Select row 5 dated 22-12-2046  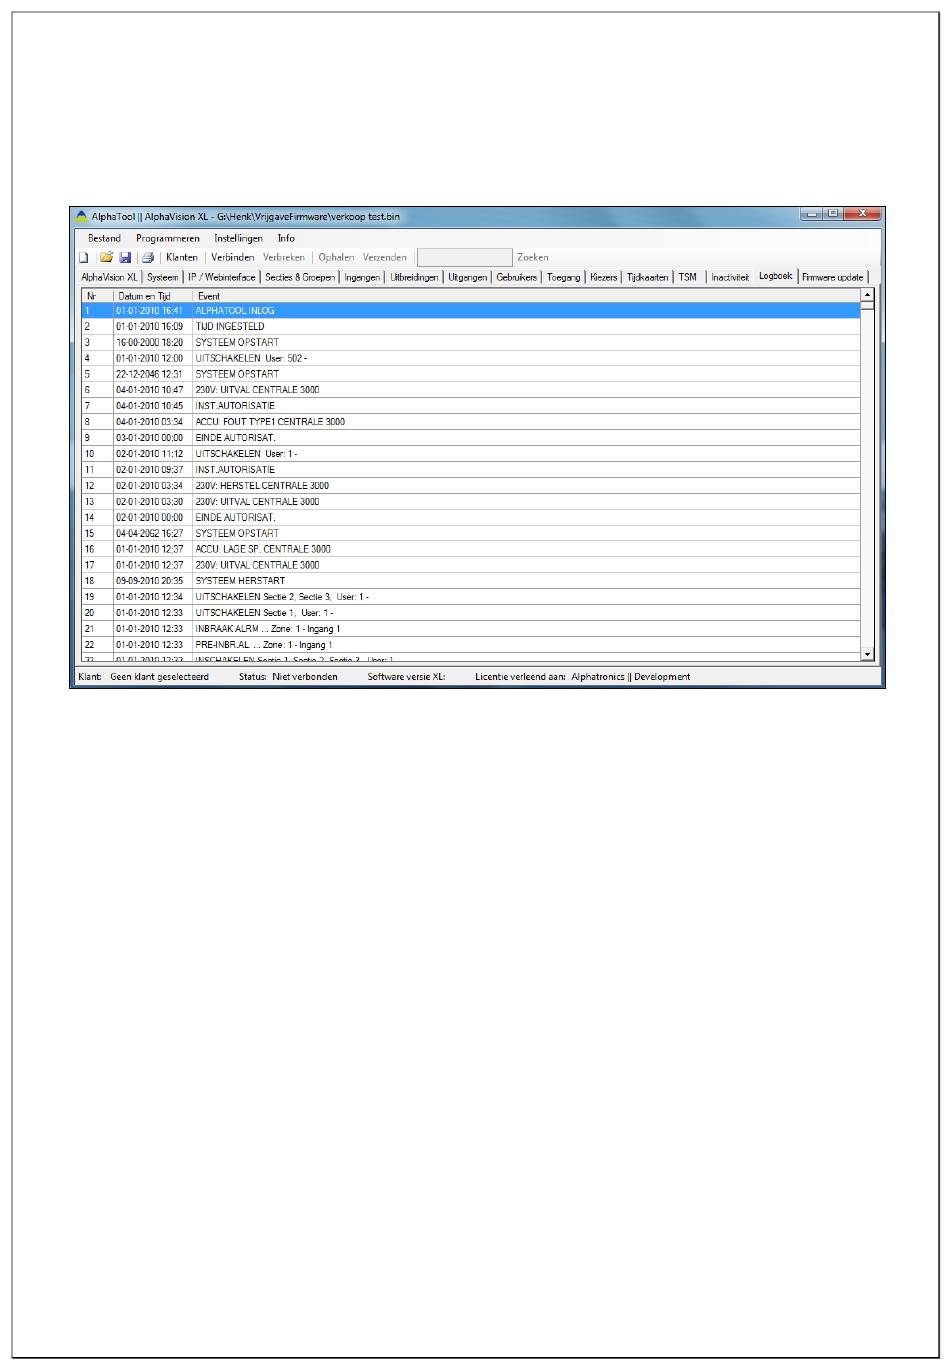coord(471,374)
